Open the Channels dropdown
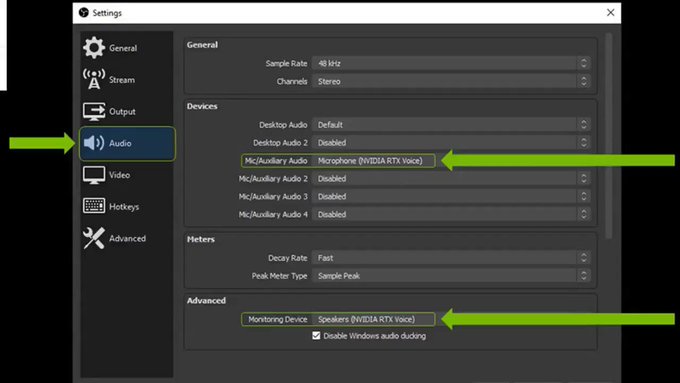Image resolution: width=680 pixels, height=383 pixels. point(451,81)
